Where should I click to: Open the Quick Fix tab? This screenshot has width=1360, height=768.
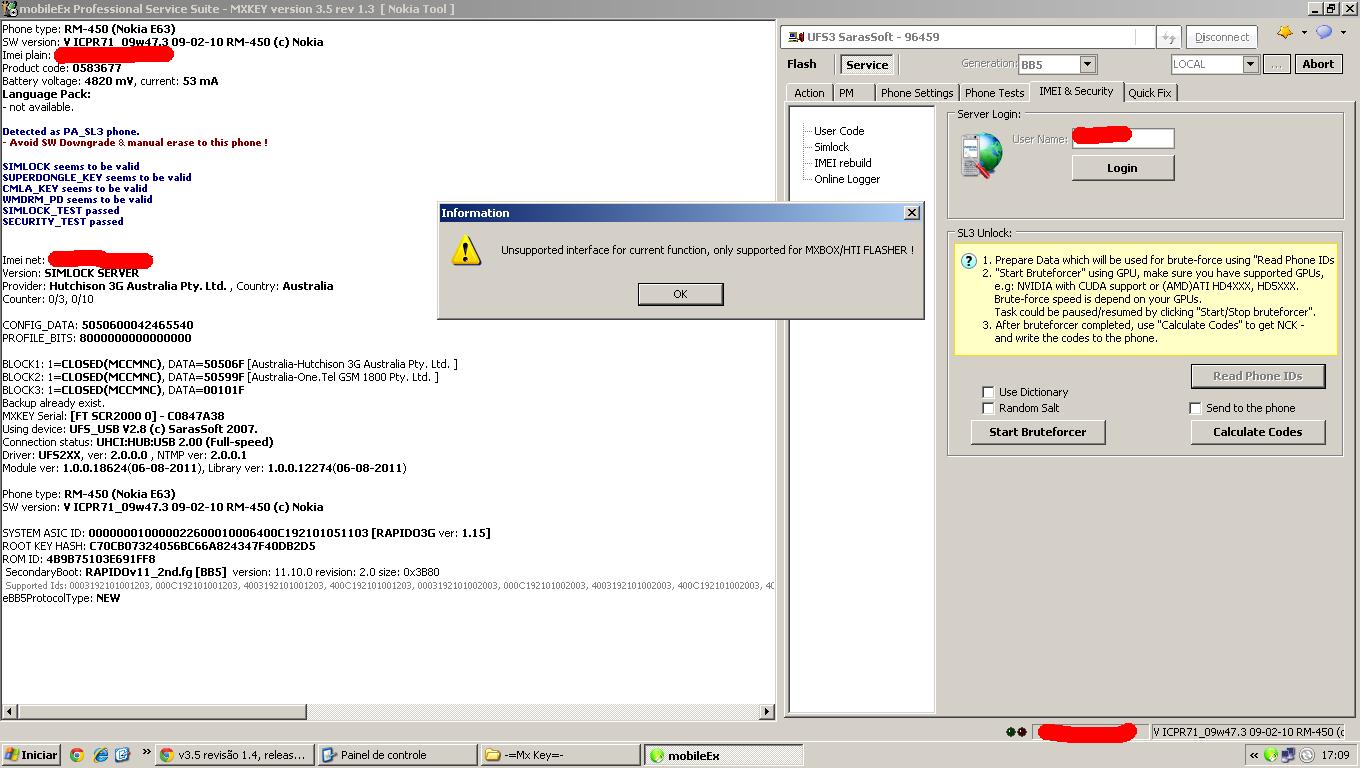1150,93
